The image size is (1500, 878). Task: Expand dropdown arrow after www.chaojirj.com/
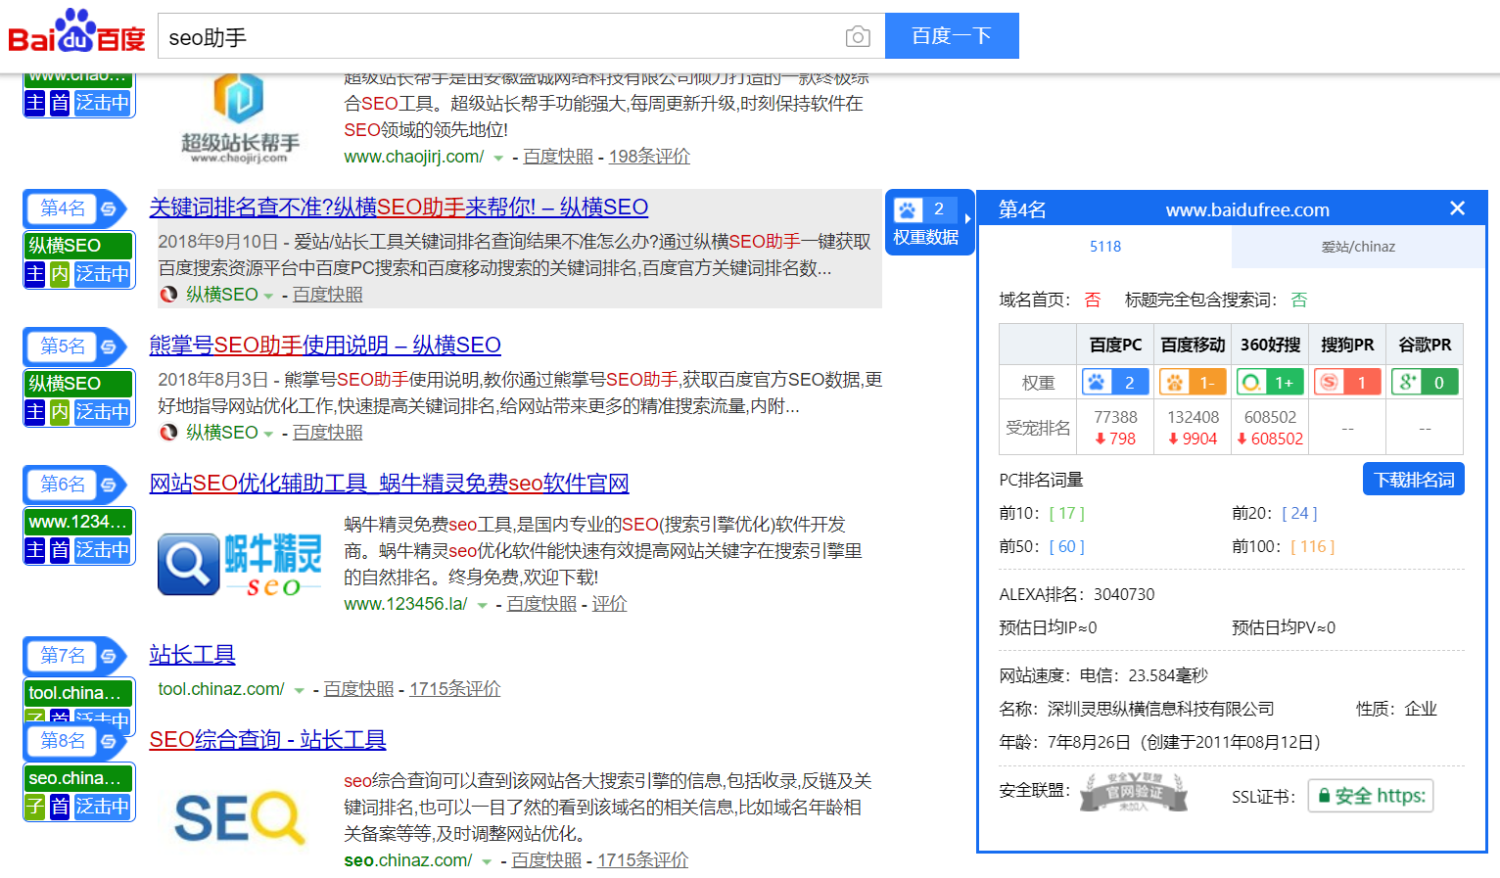pos(498,158)
